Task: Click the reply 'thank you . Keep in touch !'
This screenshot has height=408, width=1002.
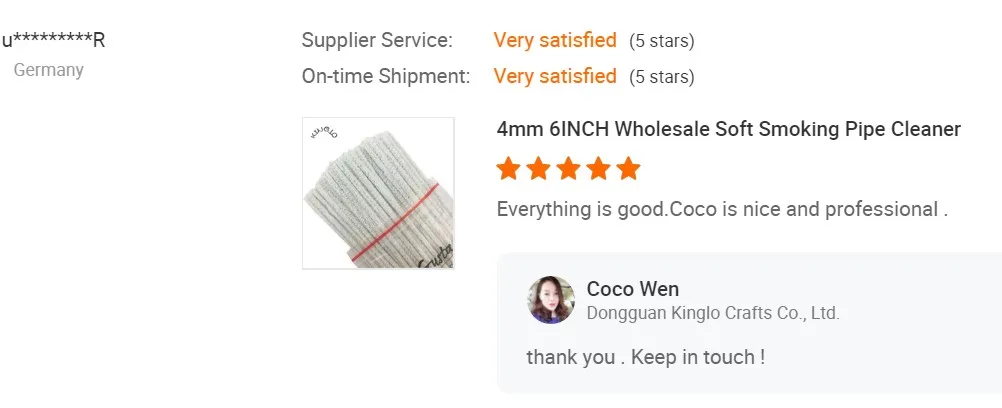Action: 645,357
